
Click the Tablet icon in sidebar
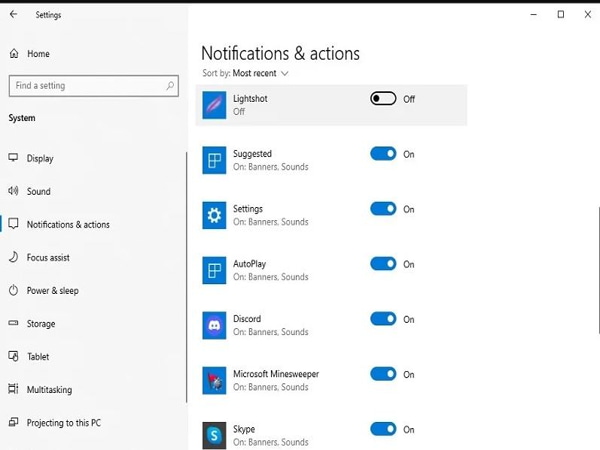pyautogui.click(x=13, y=356)
